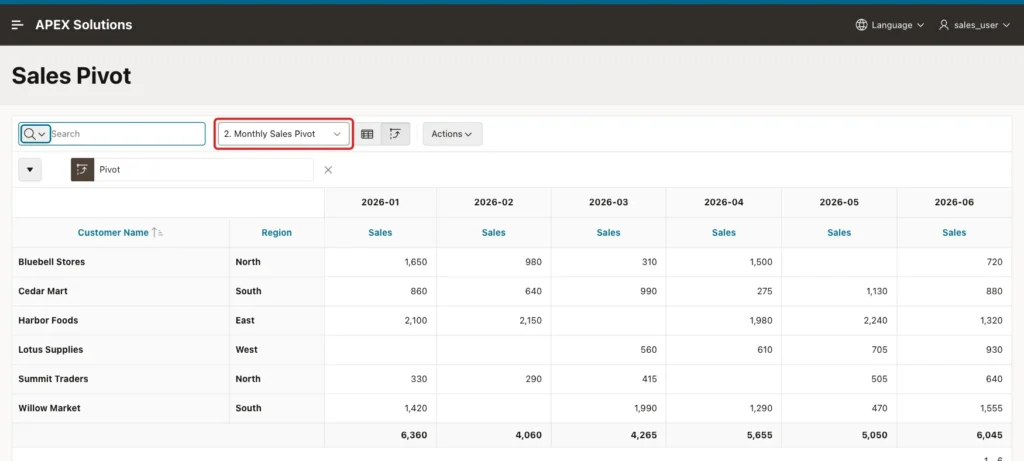Remove the Pivot setting with X
Image resolution: width=1024 pixels, height=461 pixels.
click(328, 170)
